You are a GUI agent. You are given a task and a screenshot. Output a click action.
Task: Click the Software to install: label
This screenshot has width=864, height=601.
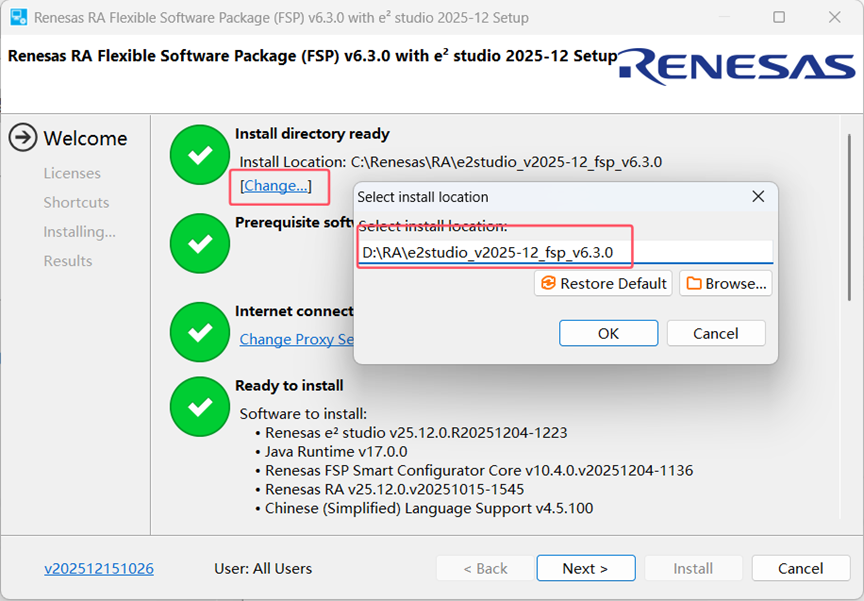click(x=303, y=414)
